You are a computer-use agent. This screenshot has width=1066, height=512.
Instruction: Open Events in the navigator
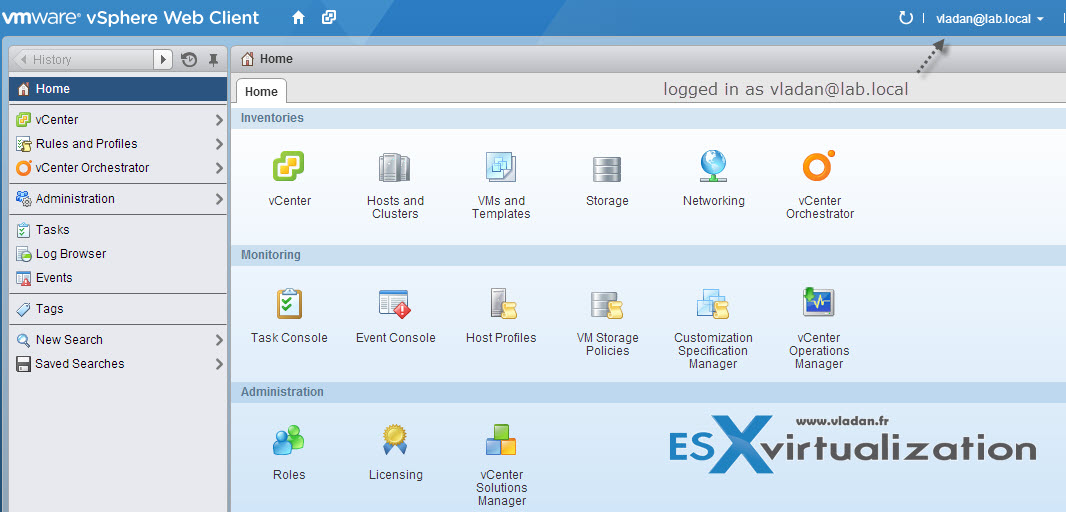click(x=118, y=277)
